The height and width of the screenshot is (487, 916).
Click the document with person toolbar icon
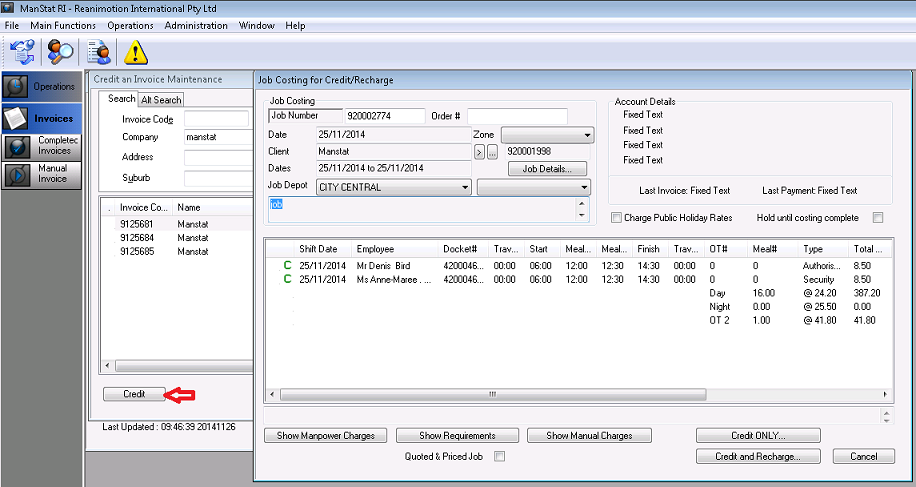[99, 52]
